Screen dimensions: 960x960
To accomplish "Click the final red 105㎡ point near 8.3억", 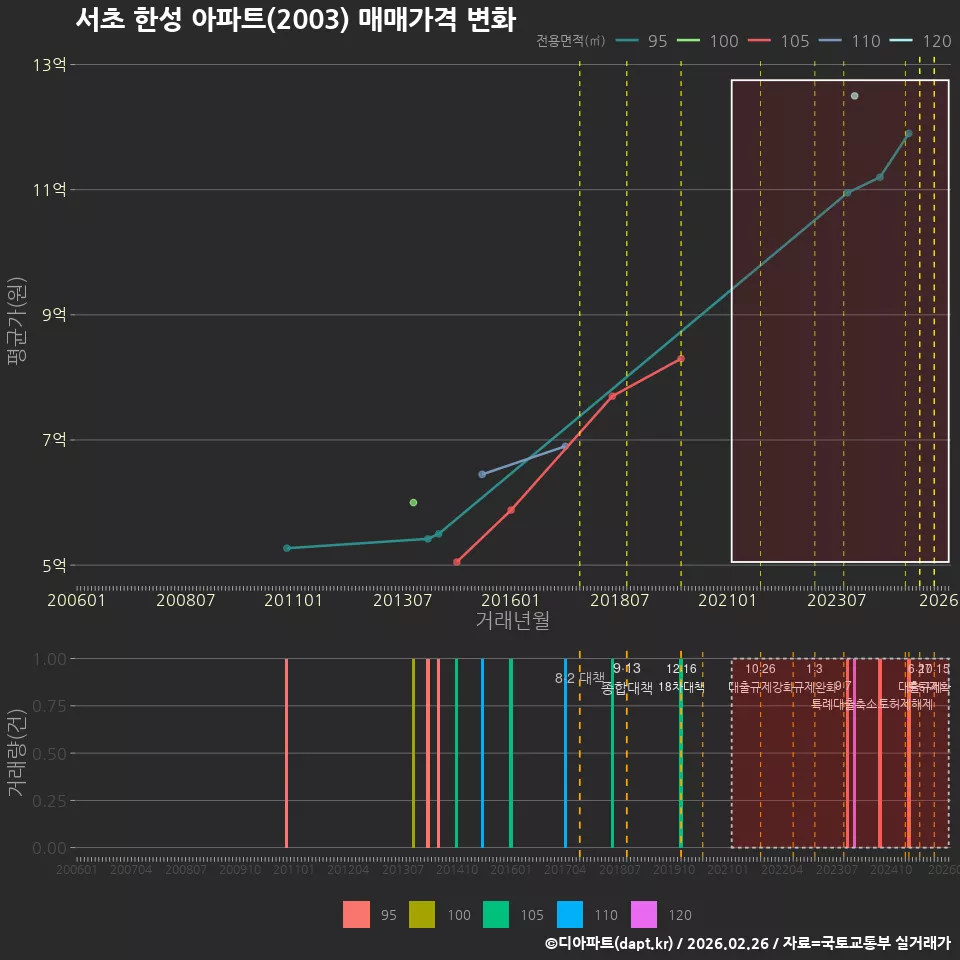I will click(681, 359).
